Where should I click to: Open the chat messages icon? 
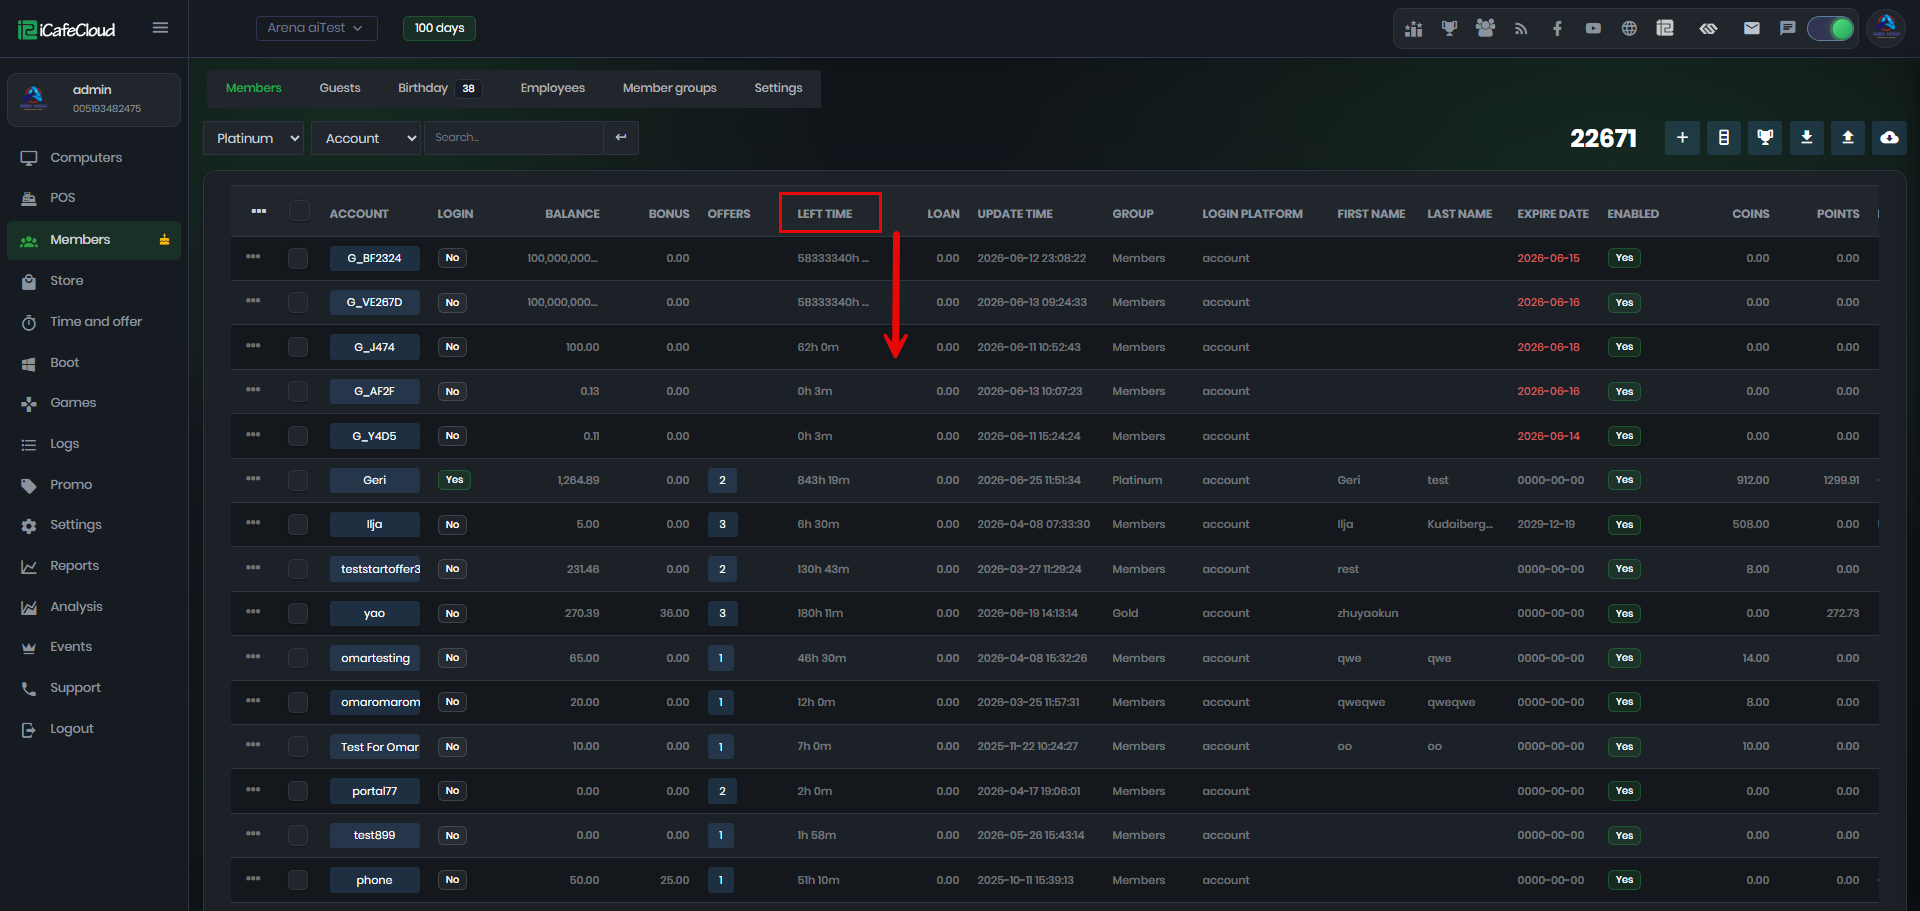coord(1788,29)
